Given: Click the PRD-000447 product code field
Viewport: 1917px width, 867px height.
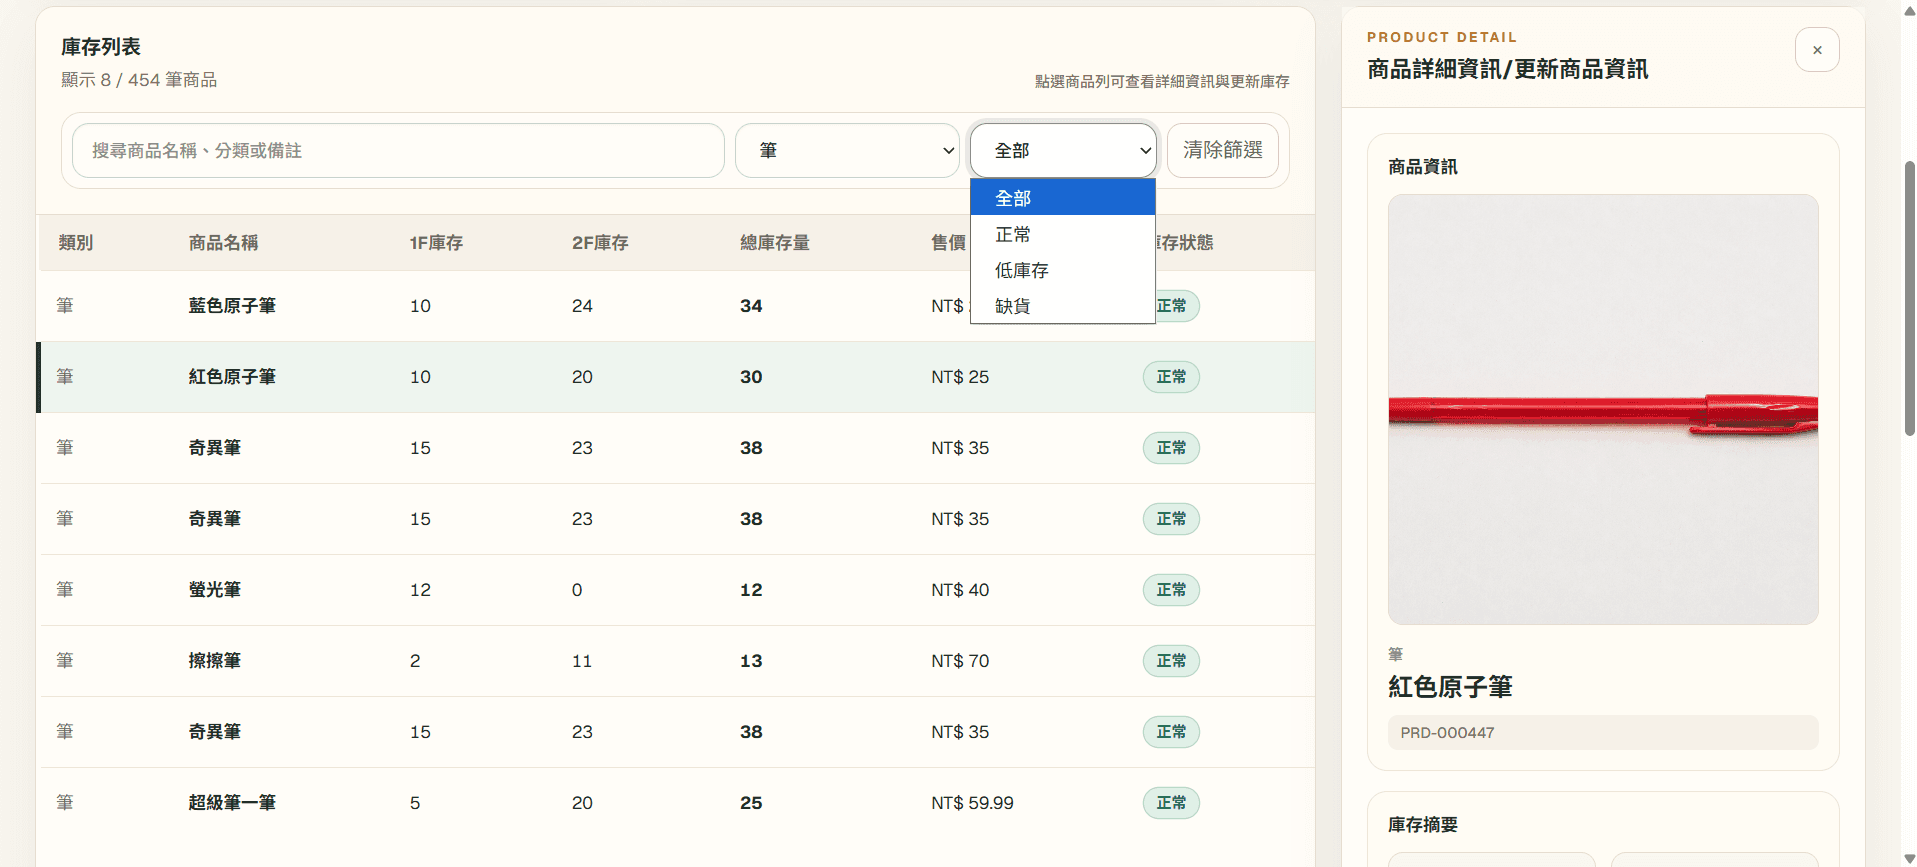Looking at the screenshot, I should pos(1603,733).
